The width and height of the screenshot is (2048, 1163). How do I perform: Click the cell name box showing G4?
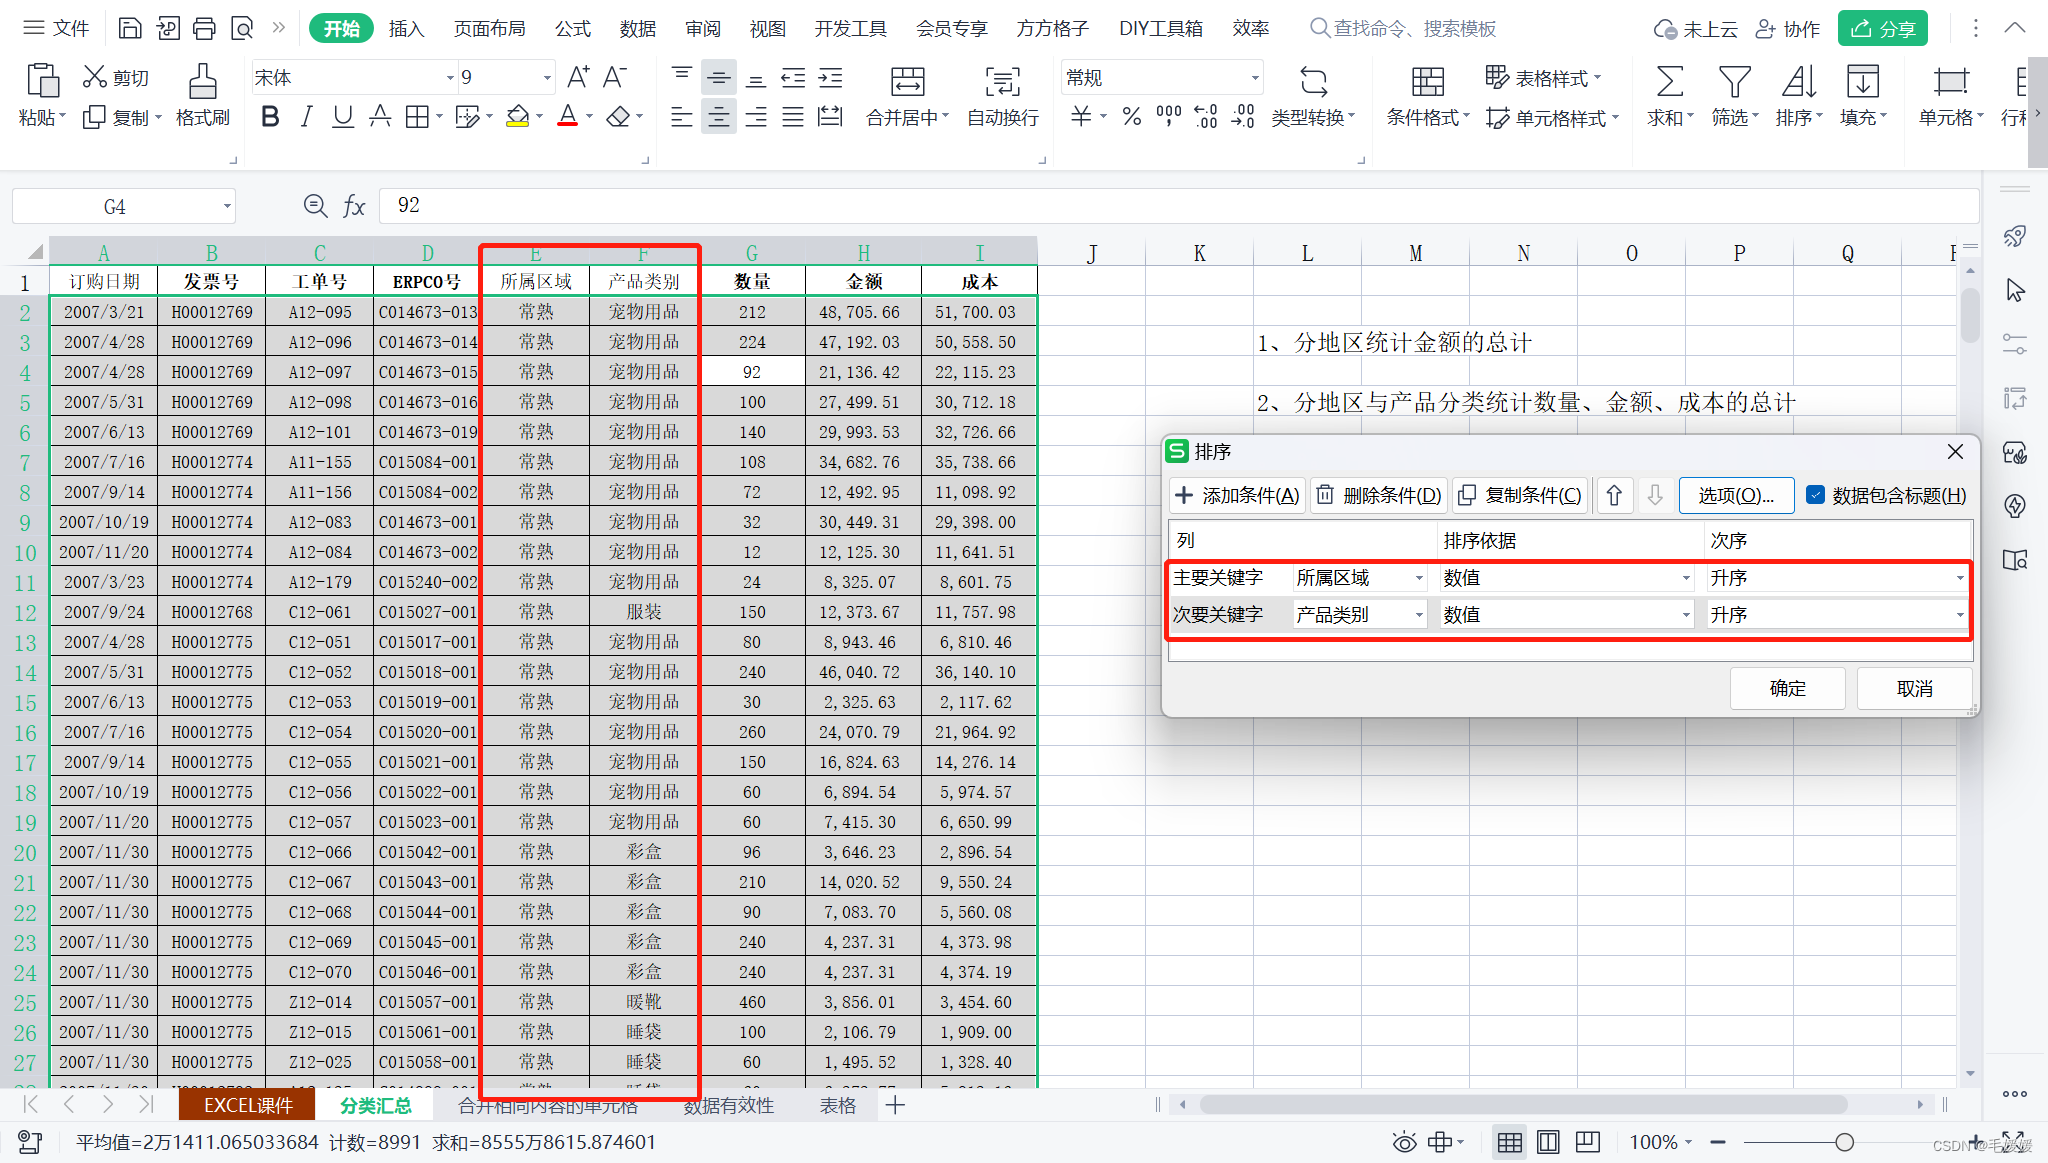[115, 206]
